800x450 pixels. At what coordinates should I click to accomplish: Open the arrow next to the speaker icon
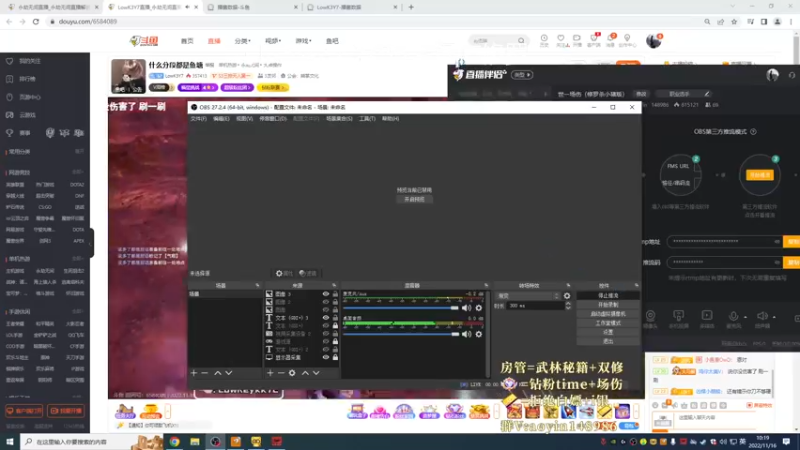coord(774,317)
